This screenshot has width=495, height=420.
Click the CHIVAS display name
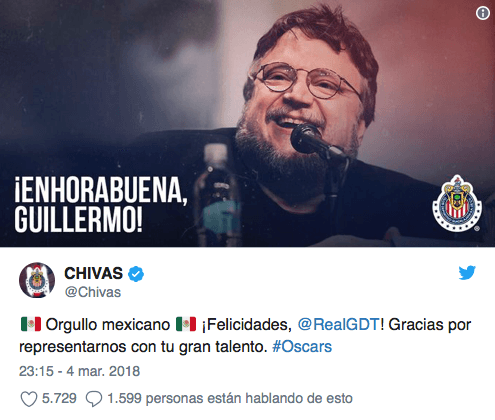tap(94, 274)
